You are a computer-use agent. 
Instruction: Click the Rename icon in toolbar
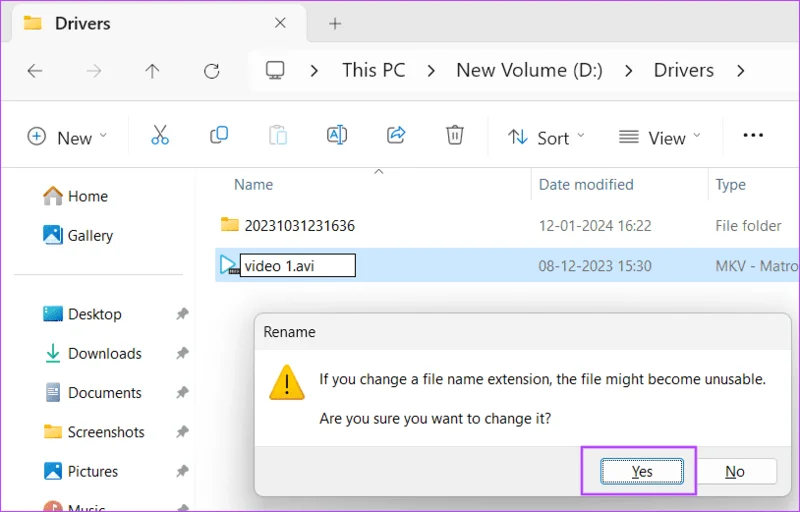337,135
